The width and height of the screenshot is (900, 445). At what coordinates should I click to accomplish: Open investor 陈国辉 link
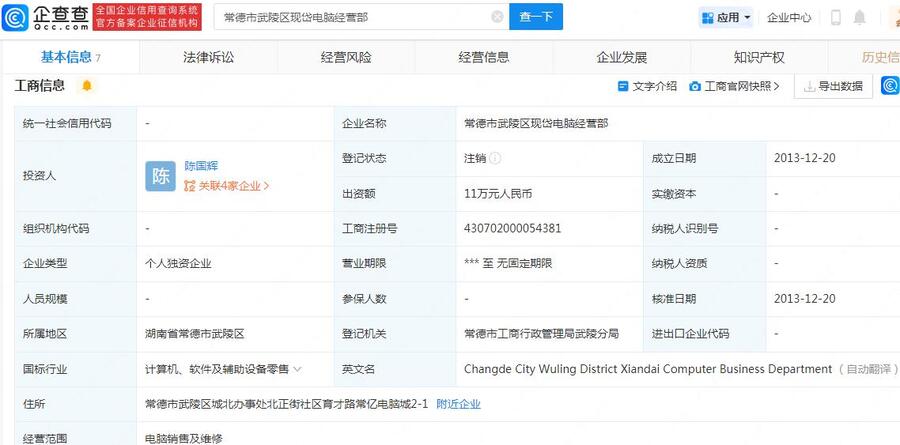point(201,166)
